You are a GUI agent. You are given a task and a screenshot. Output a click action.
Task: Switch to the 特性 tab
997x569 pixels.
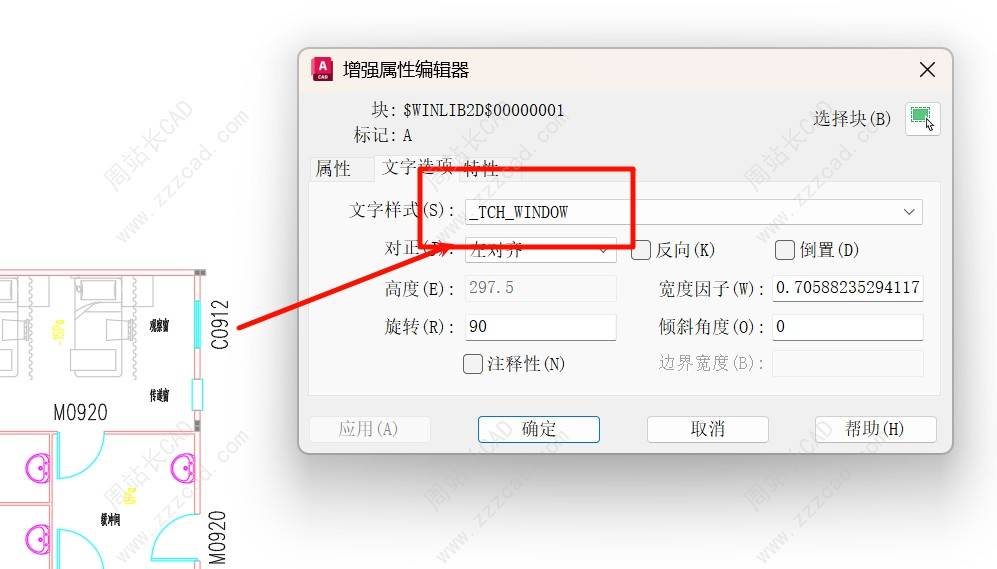pyautogui.click(x=481, y=168)
